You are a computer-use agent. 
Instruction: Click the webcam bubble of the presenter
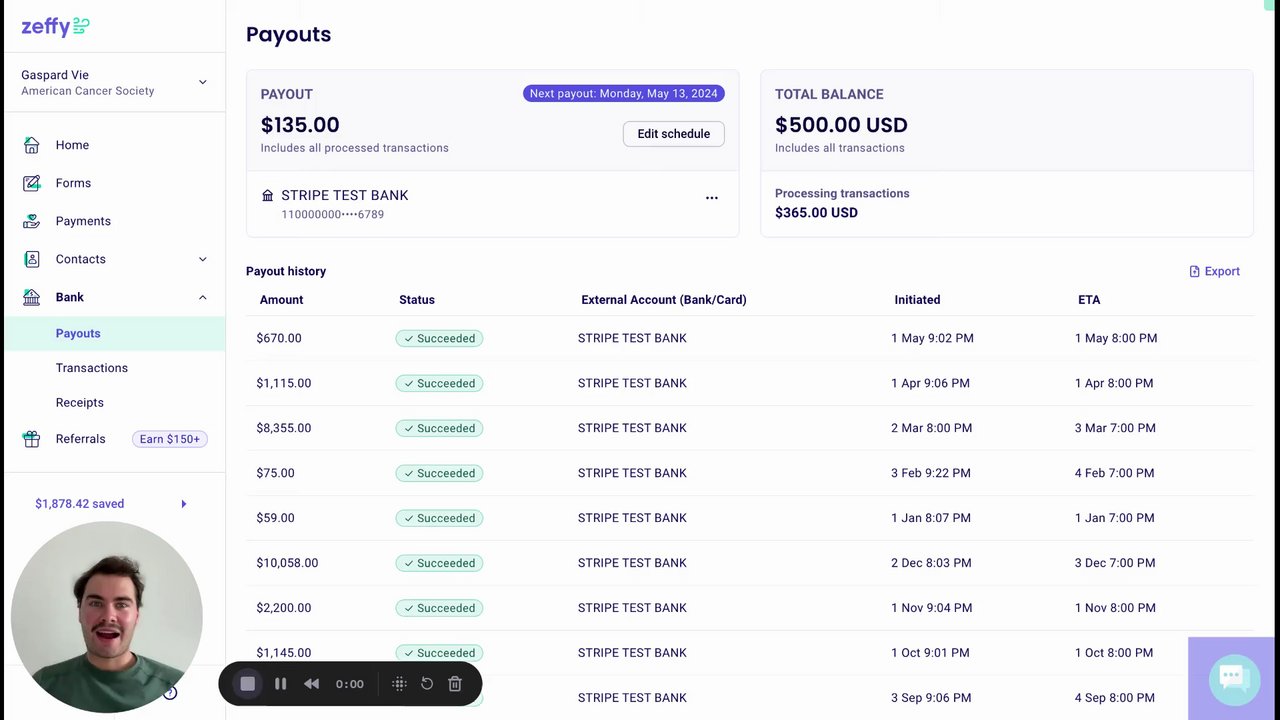coord(107,617)
